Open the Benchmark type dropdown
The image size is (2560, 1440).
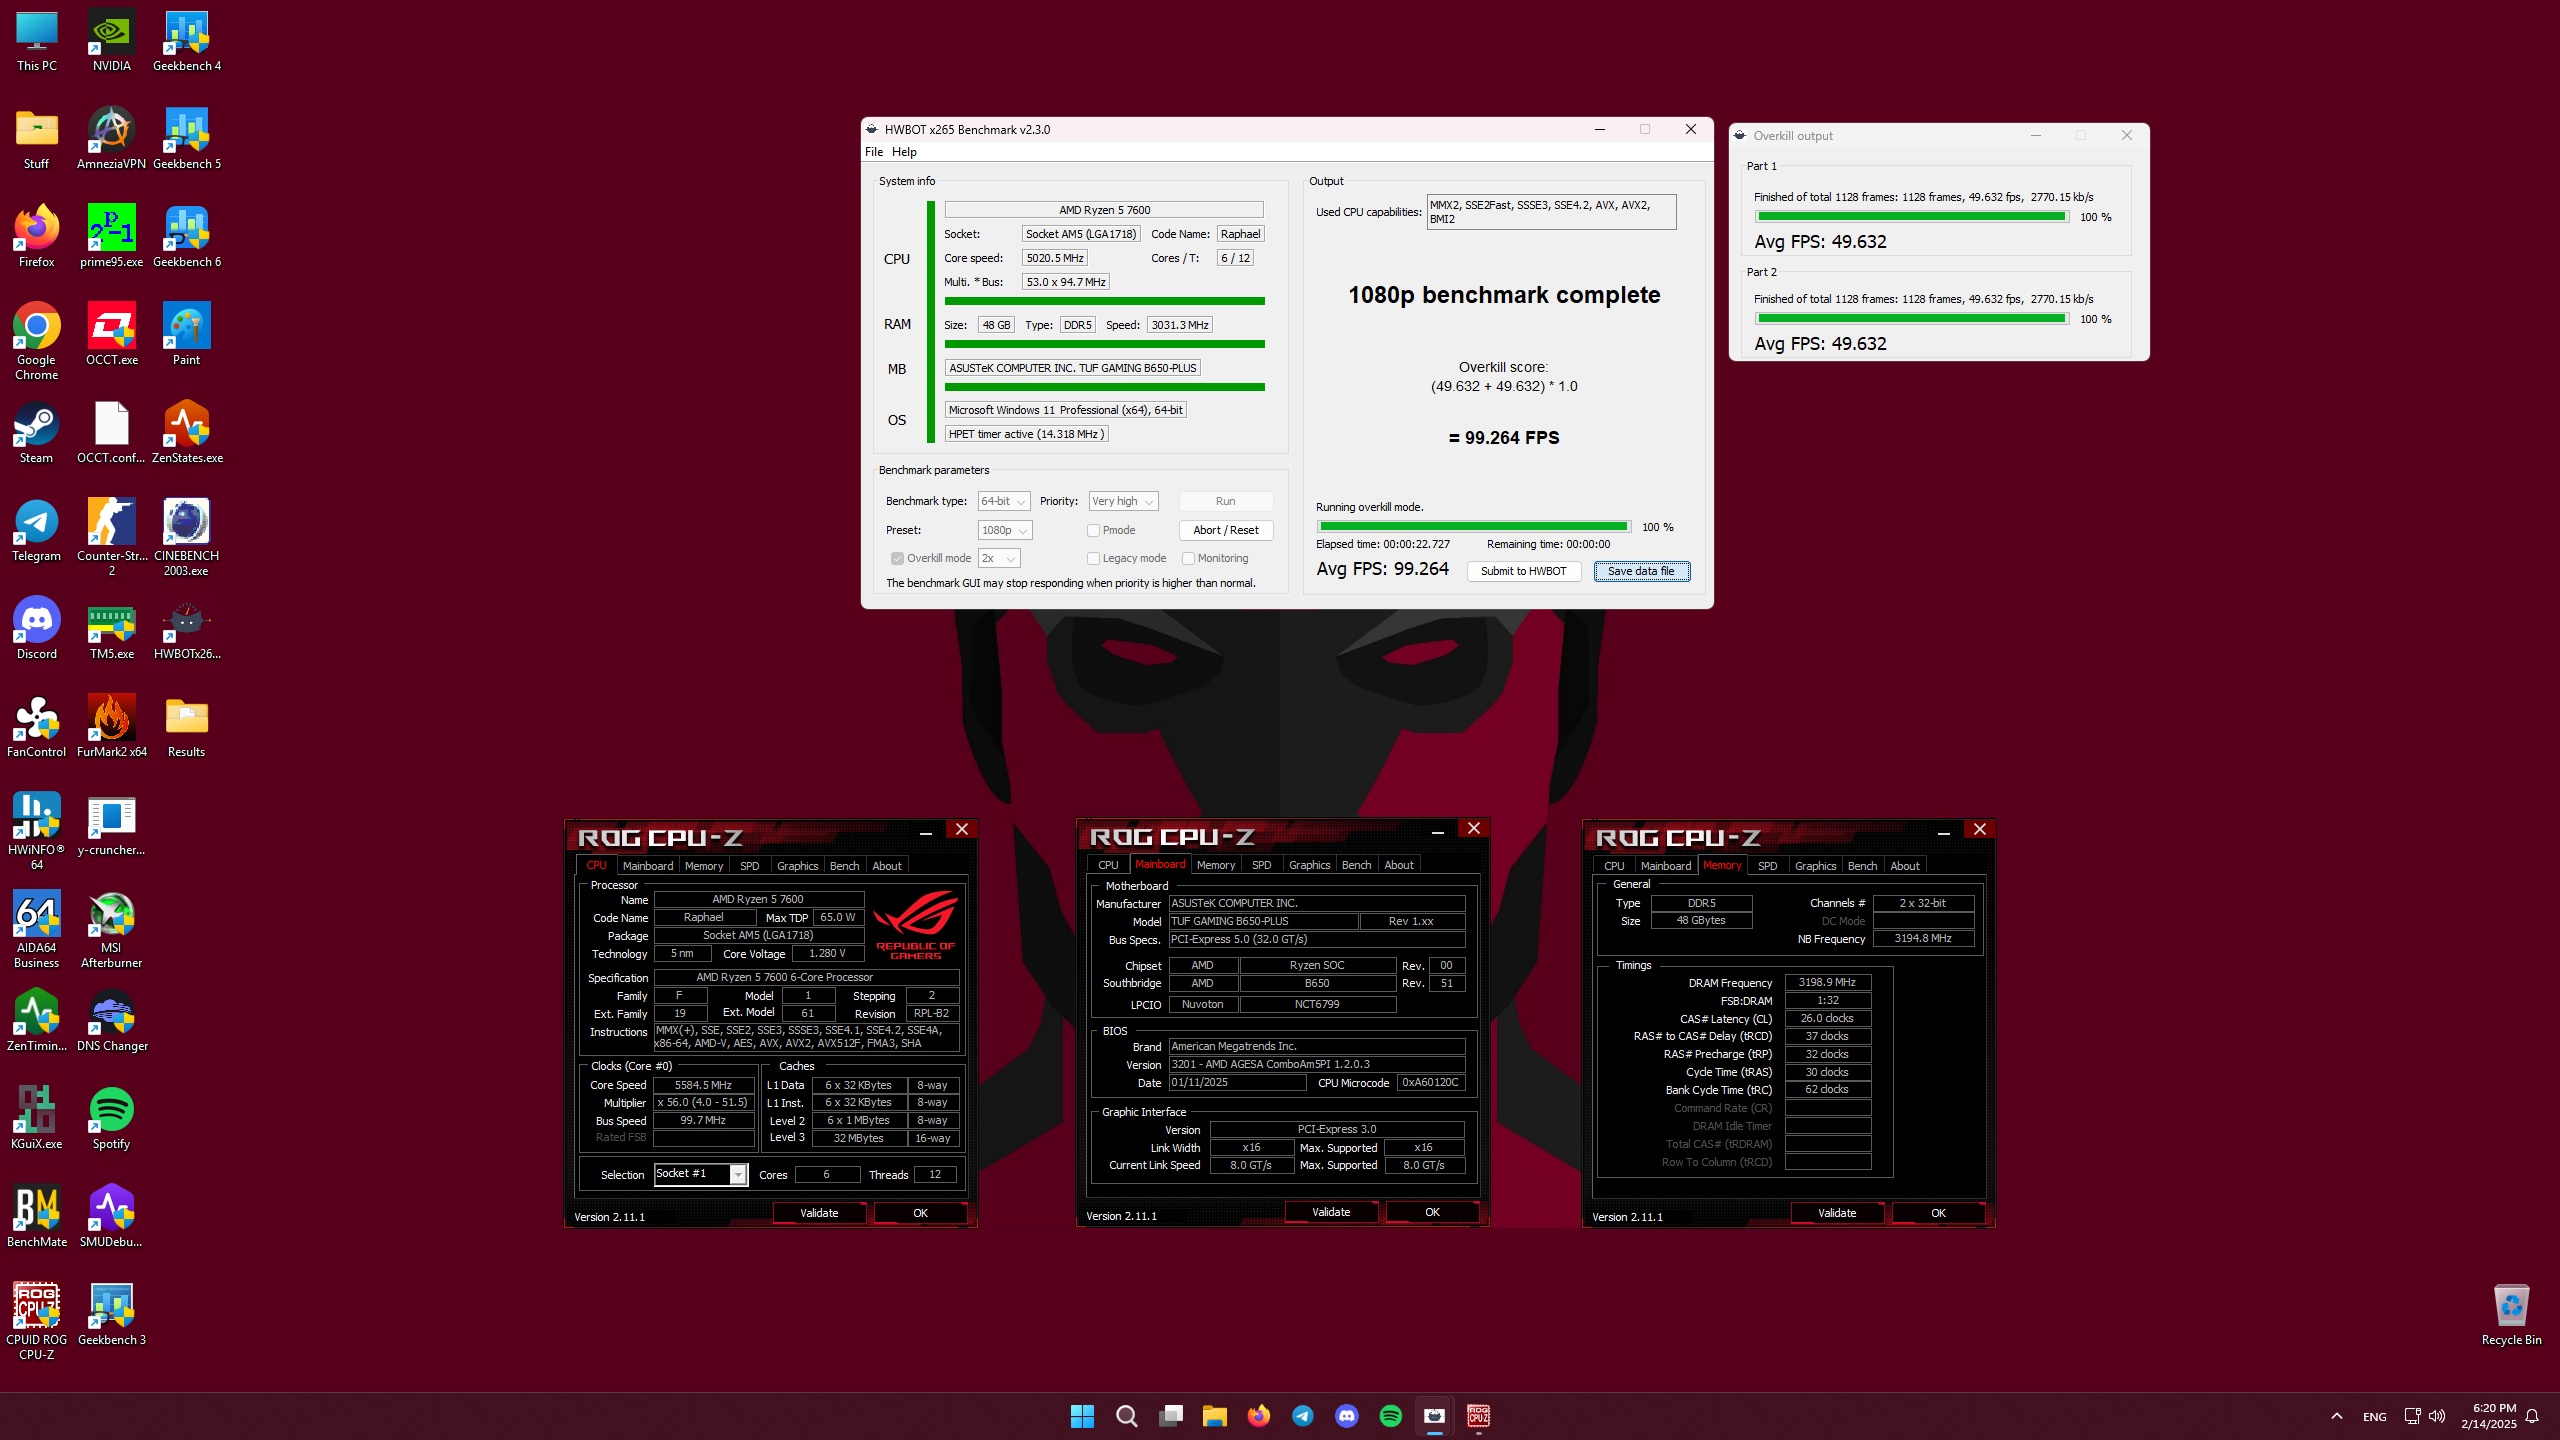1004,501
